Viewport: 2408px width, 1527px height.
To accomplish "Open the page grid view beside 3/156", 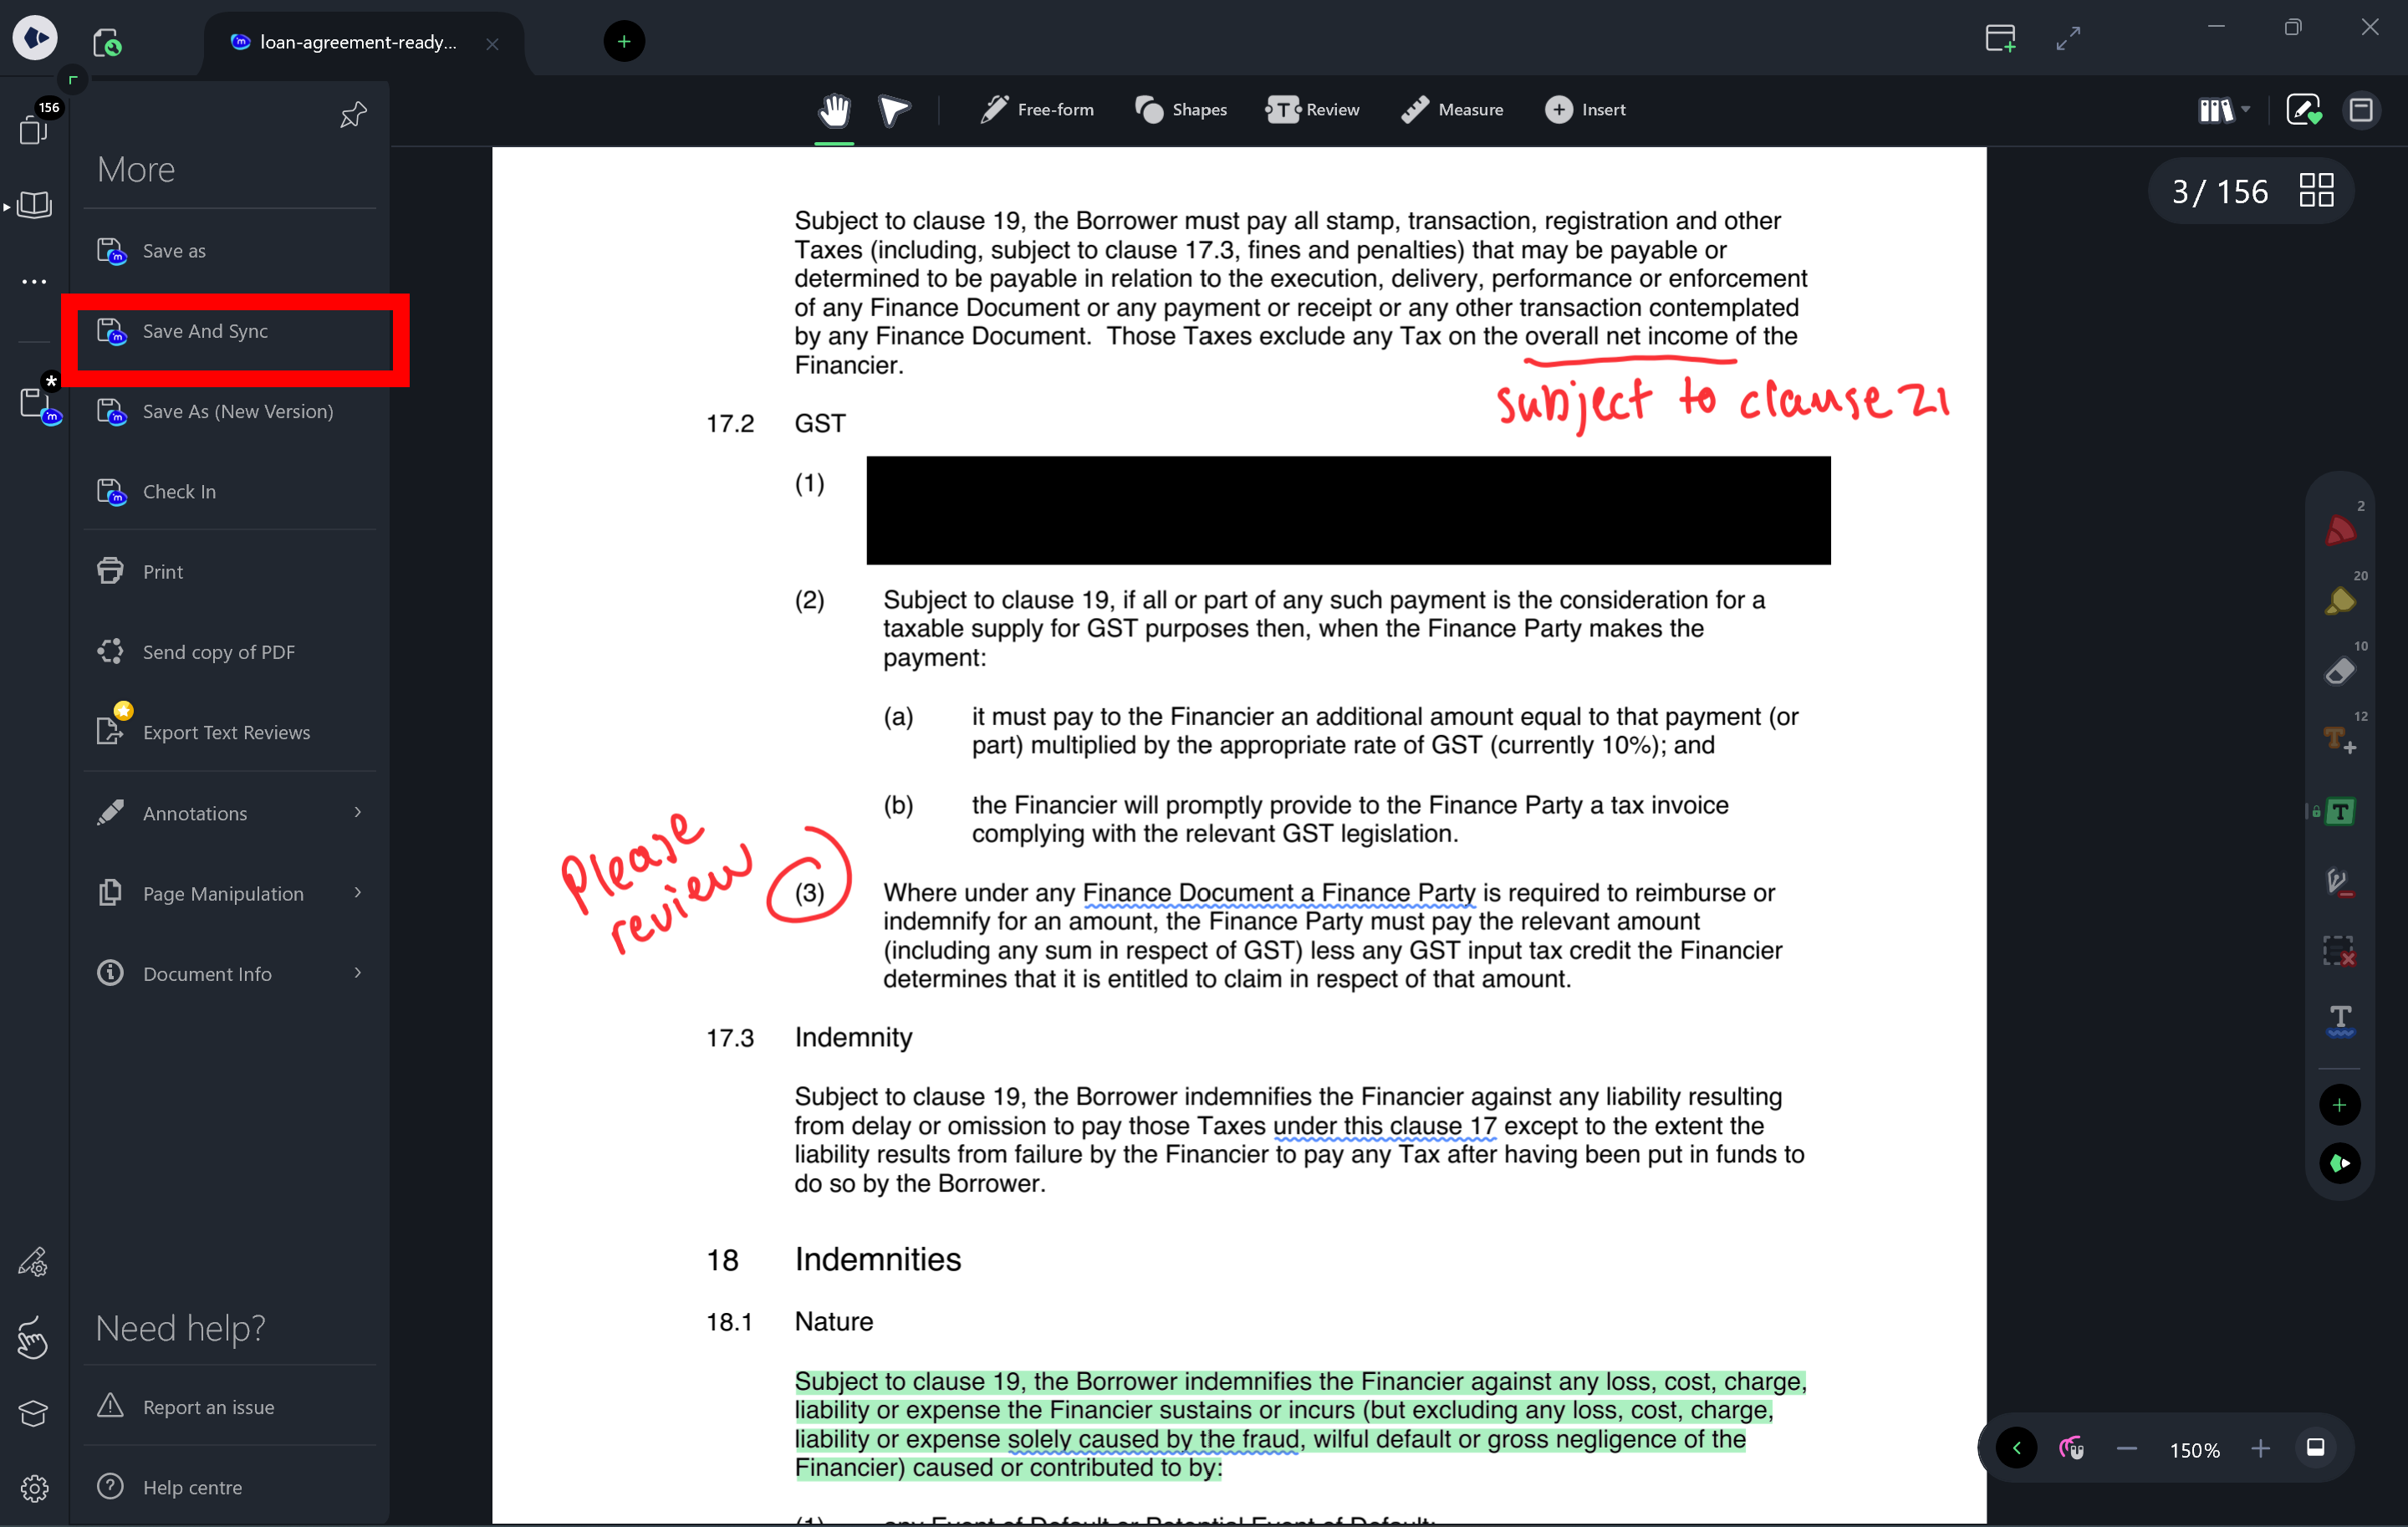I will (x=2316, y=189).
